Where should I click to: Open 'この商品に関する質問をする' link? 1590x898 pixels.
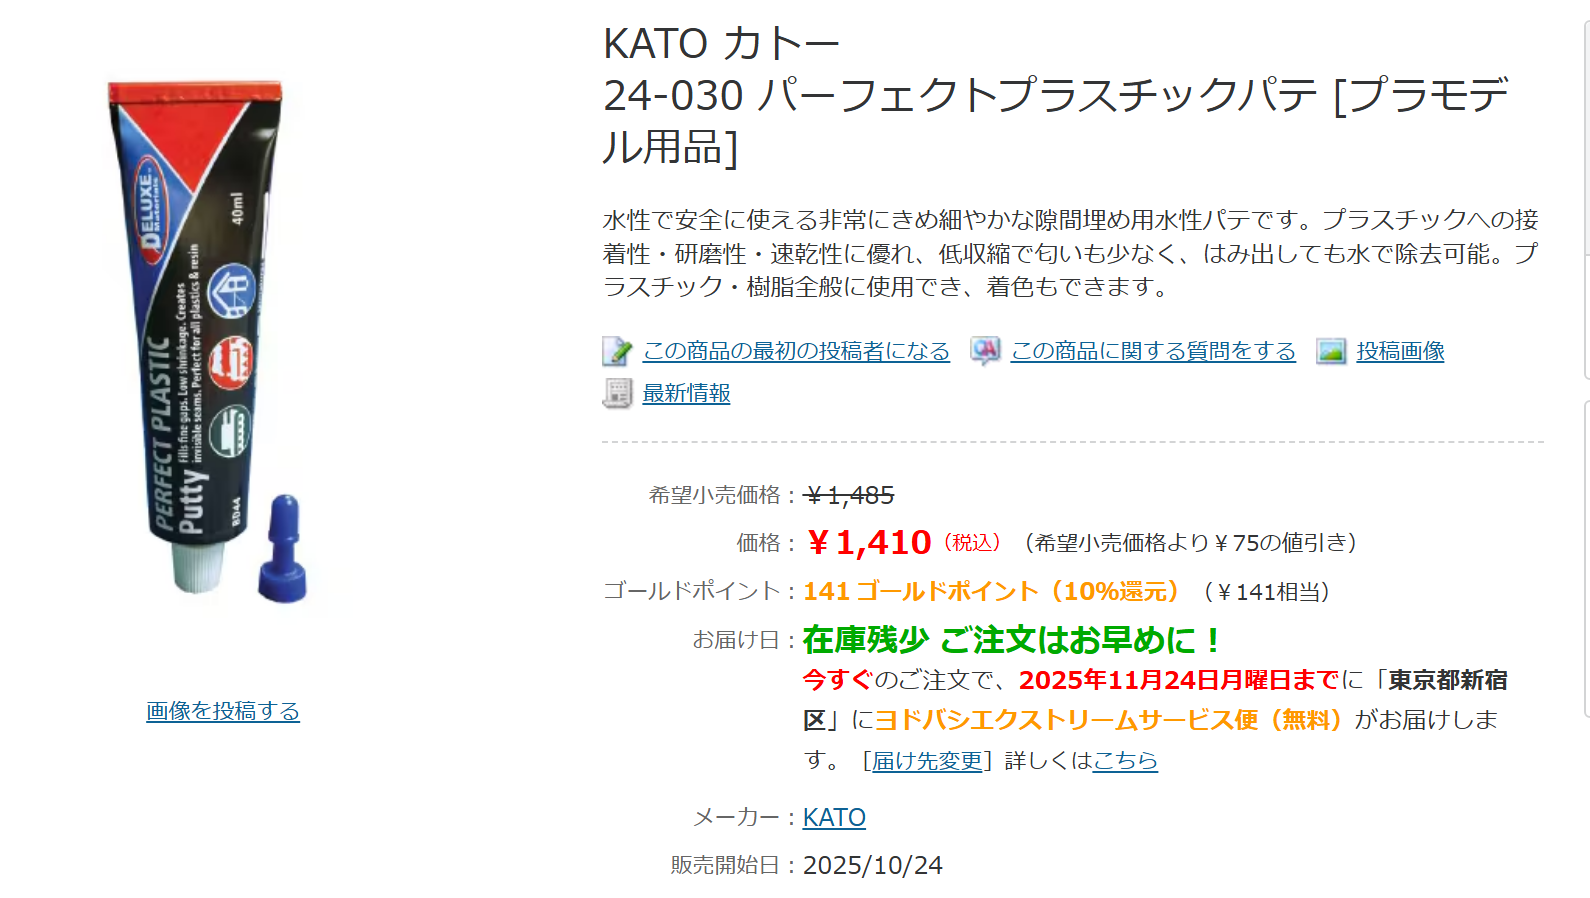tap(1153, 351)
